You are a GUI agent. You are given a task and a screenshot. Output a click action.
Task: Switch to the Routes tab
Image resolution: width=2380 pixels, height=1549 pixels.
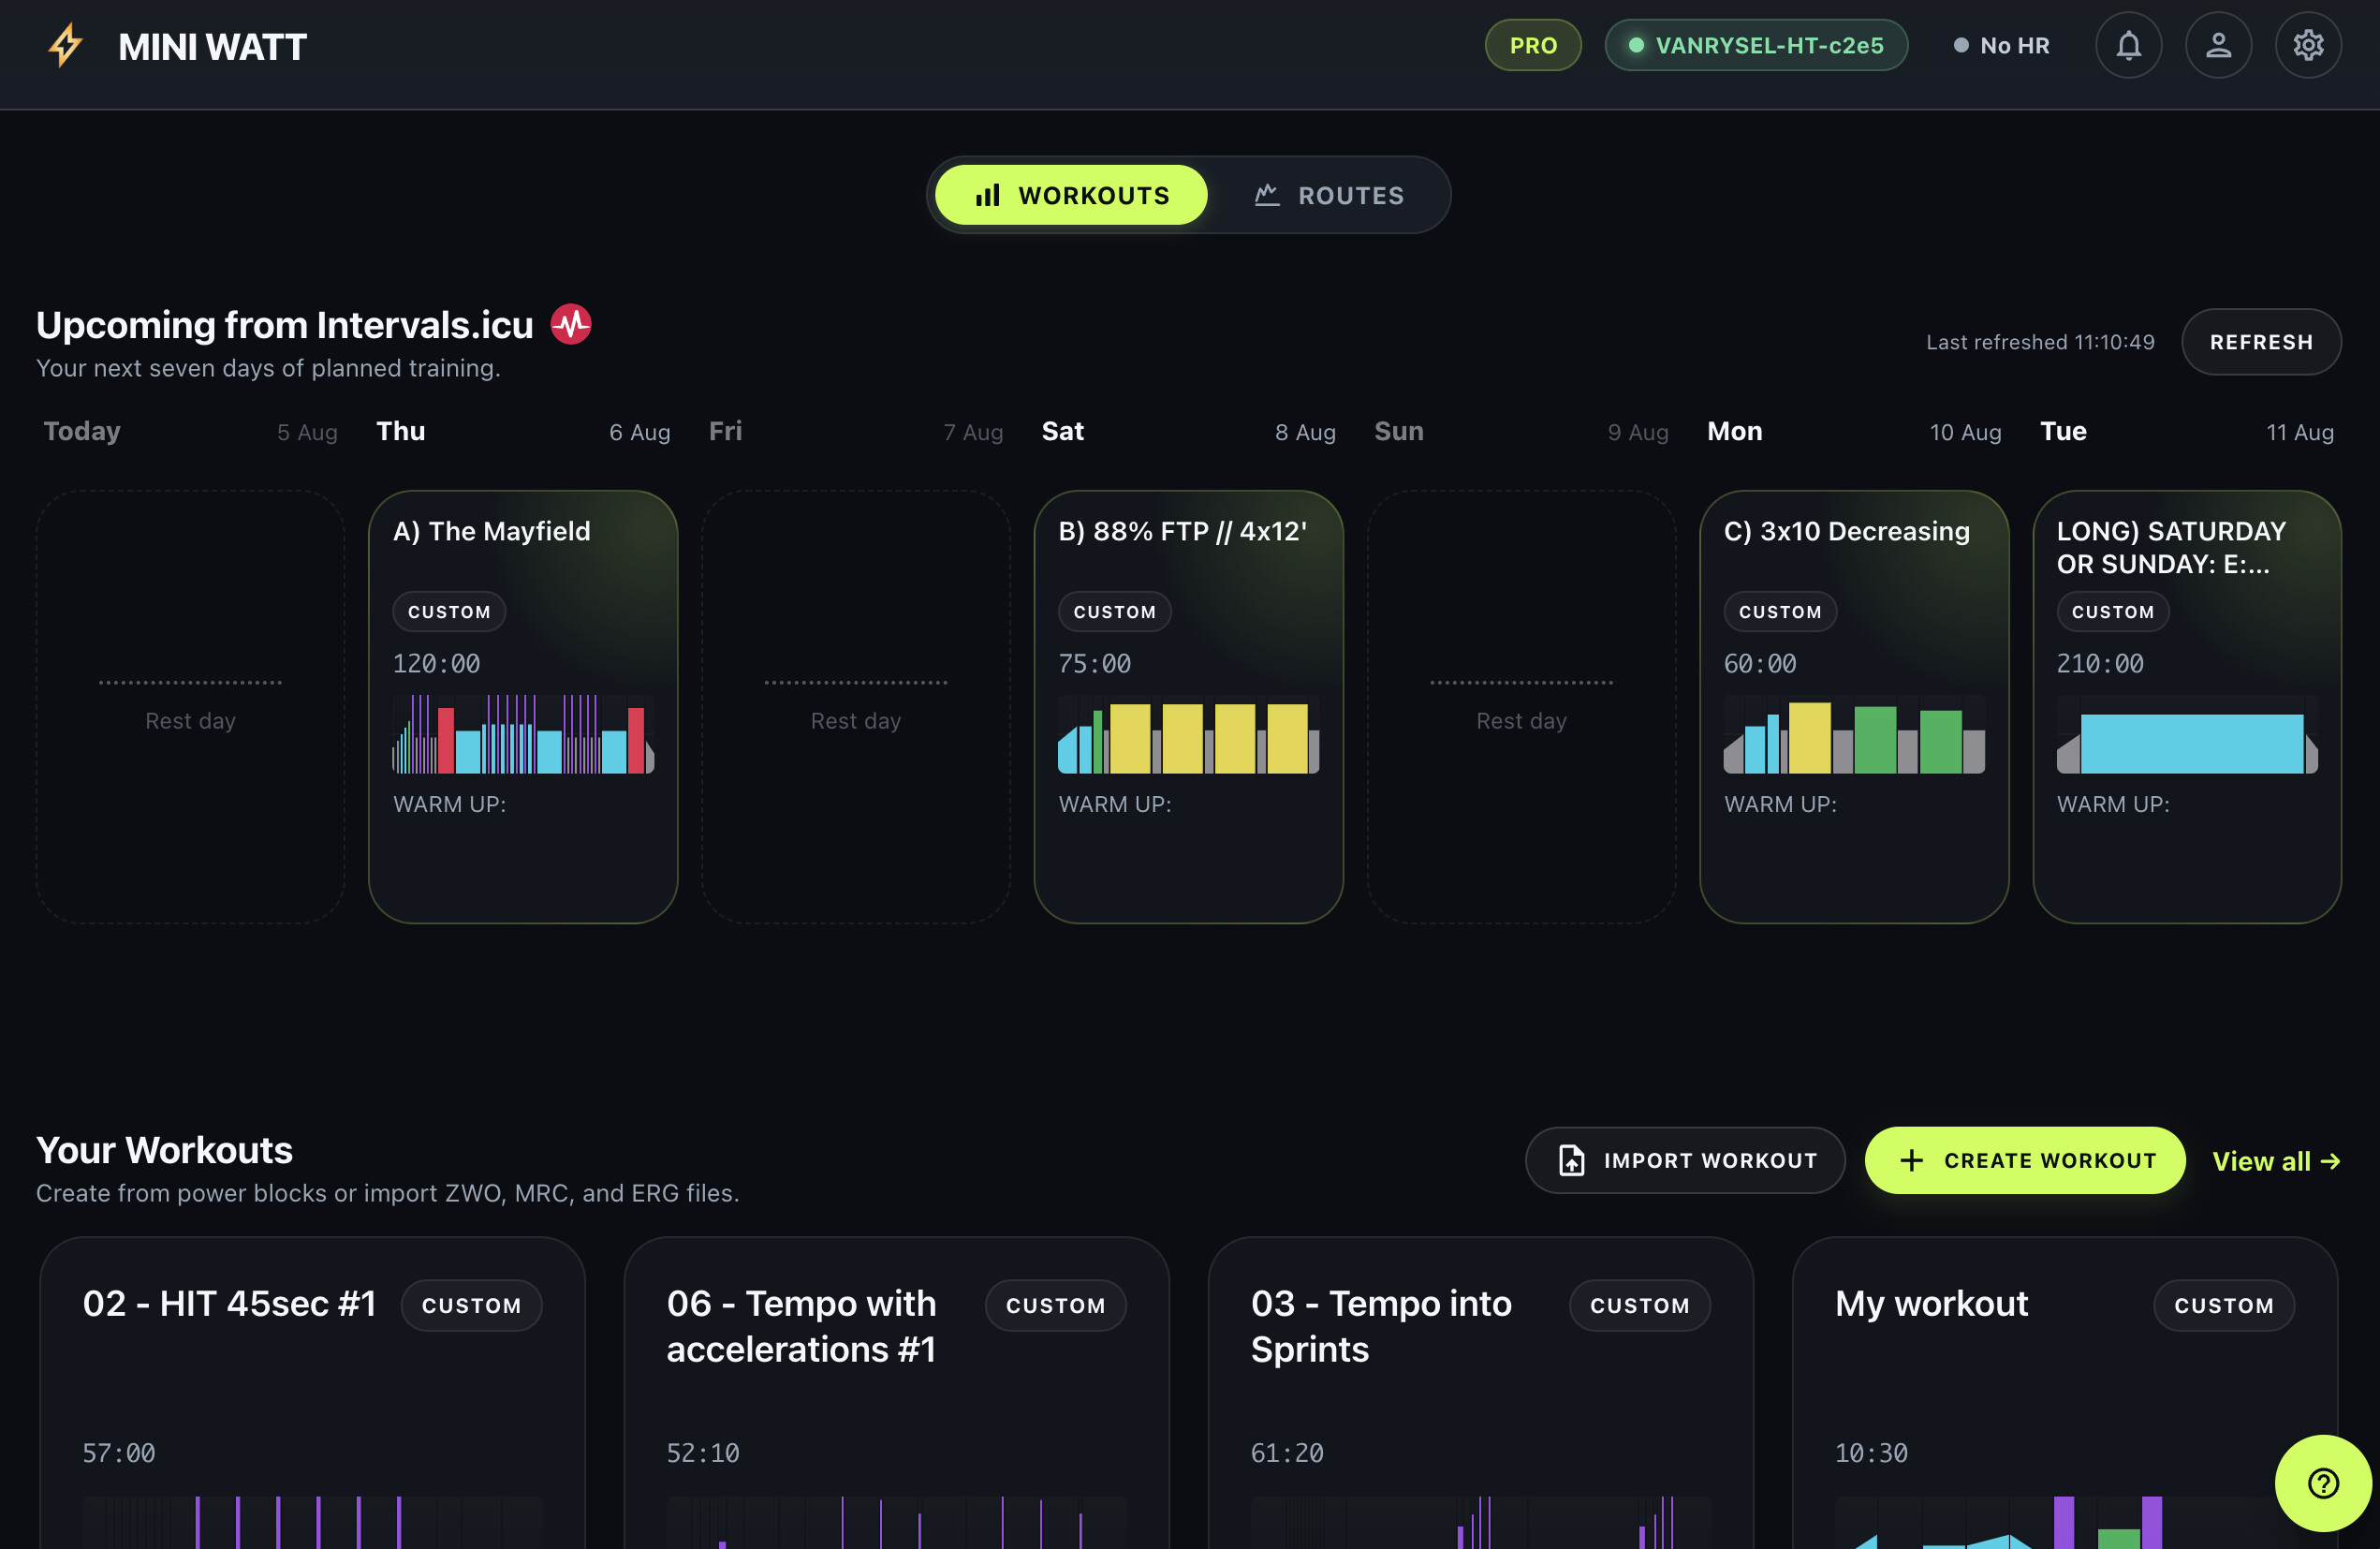[x=1329, y=195]
